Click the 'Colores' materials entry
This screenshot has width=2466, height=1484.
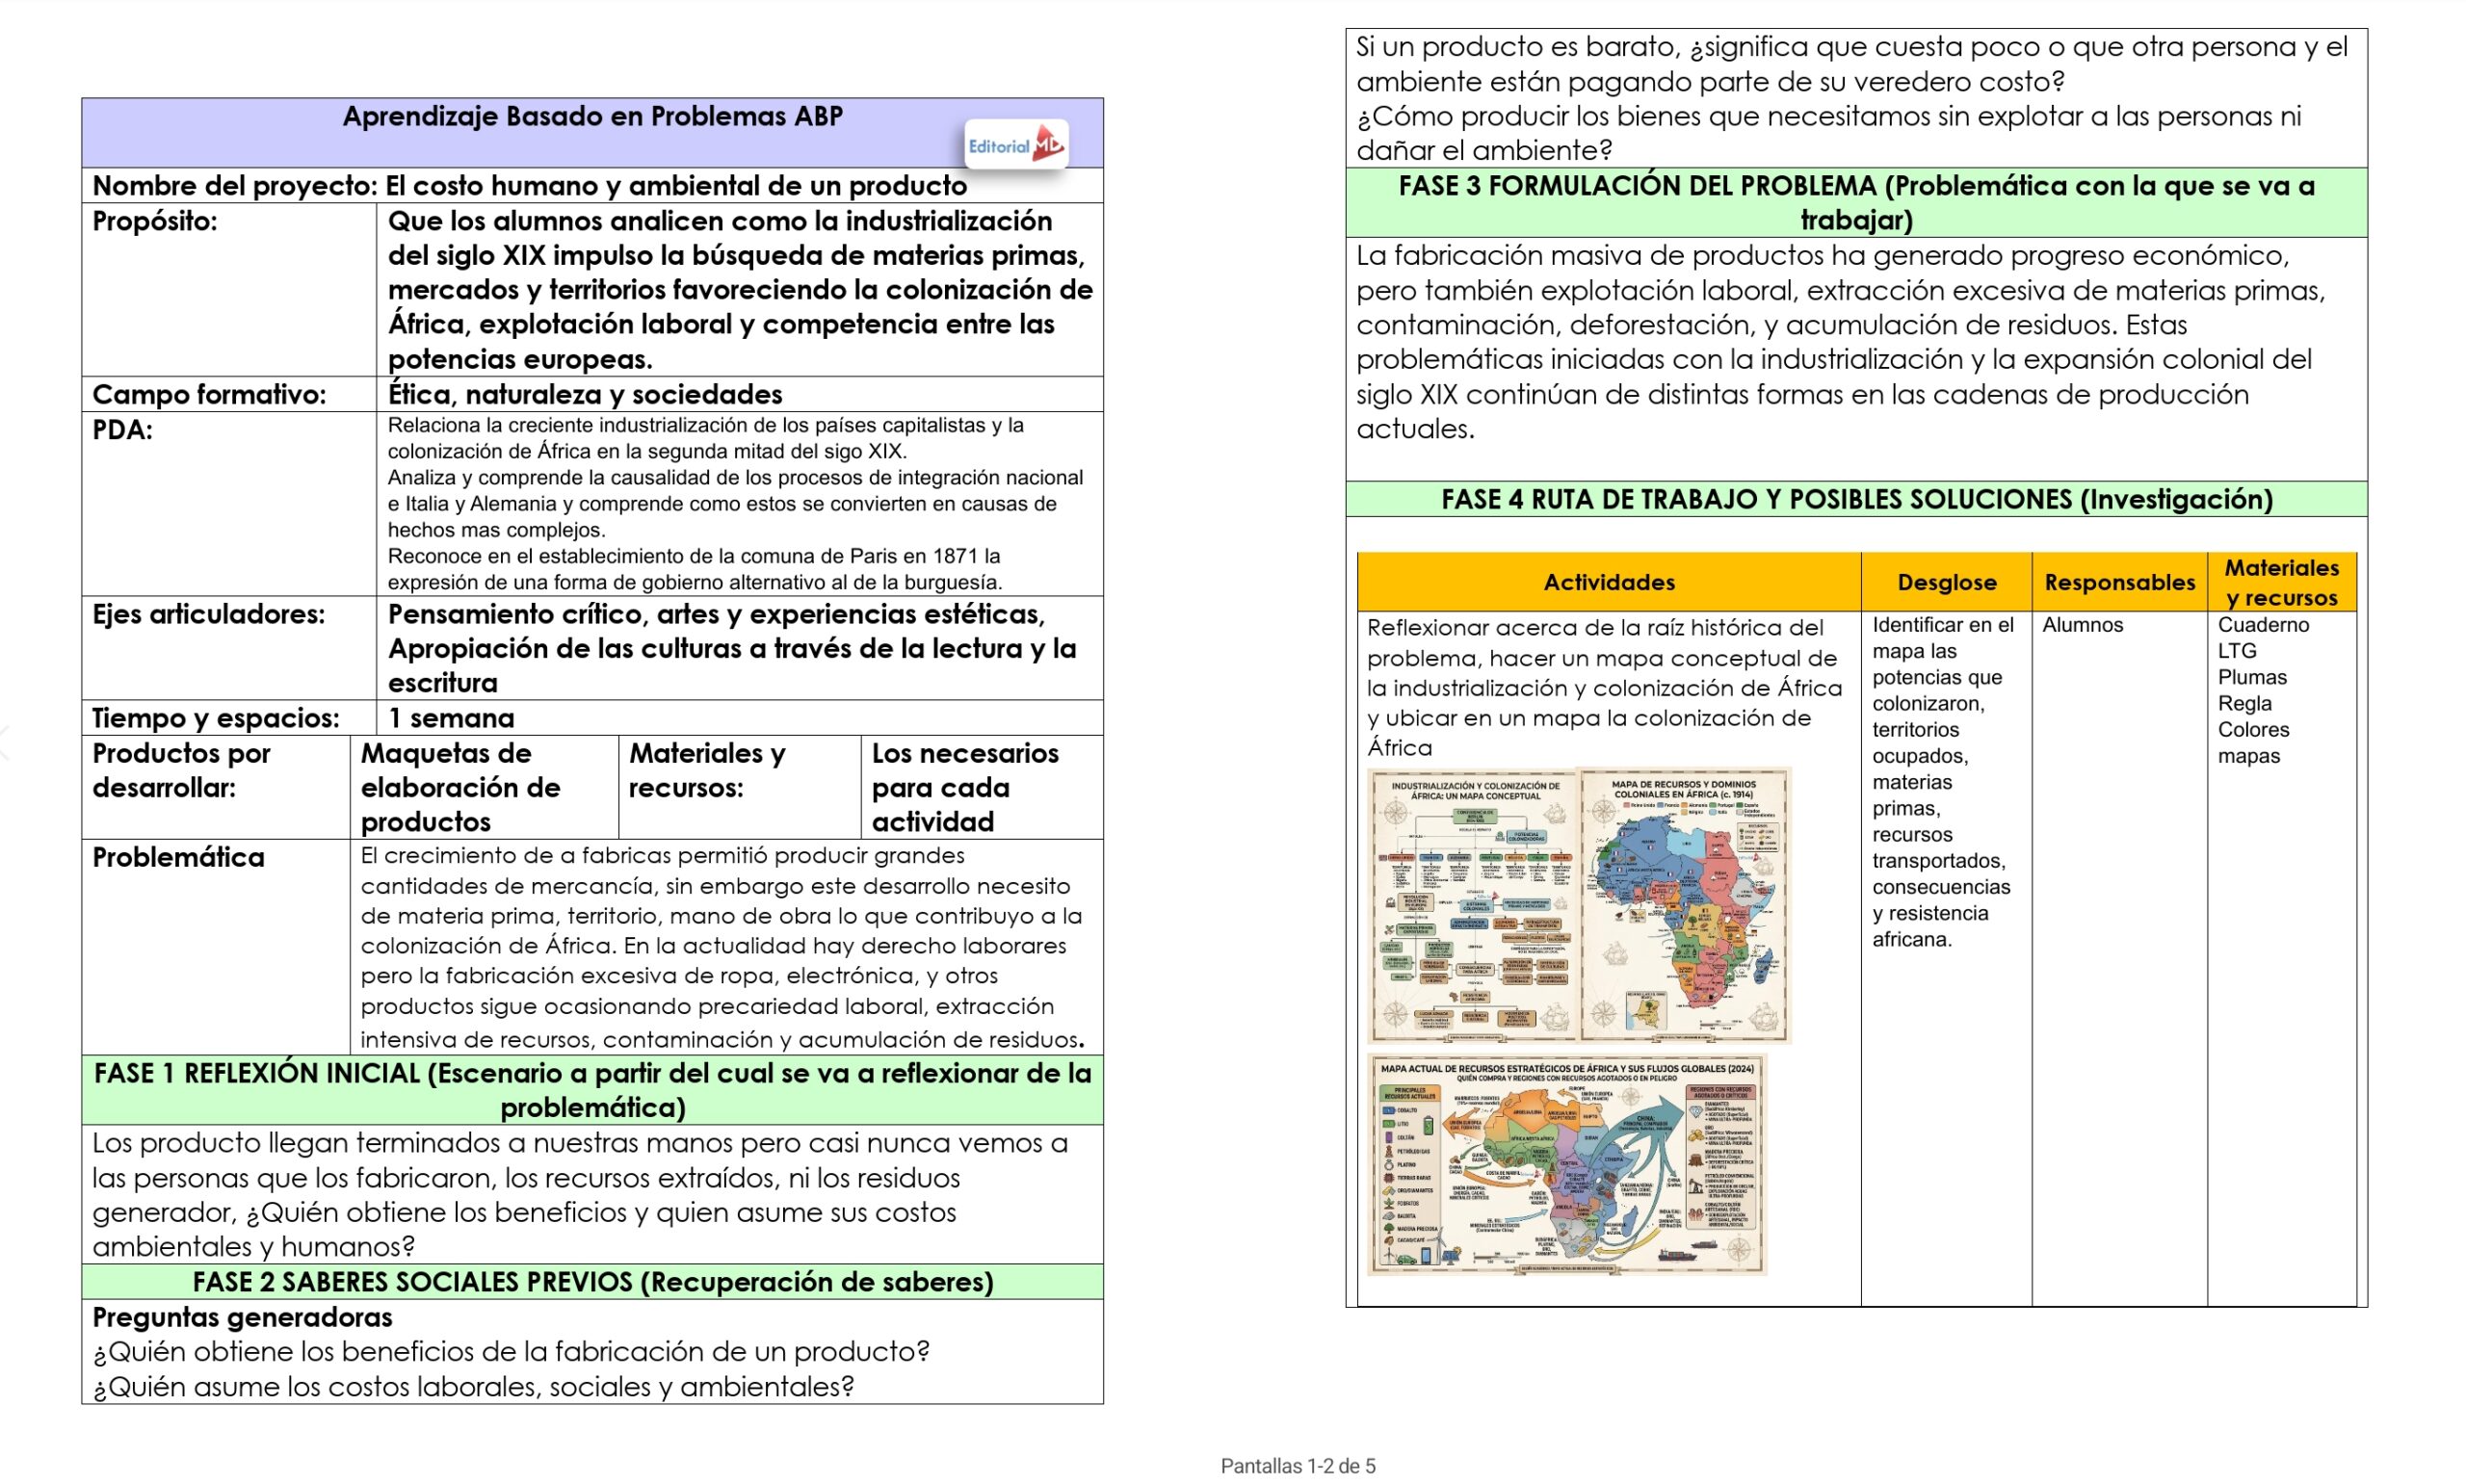point(2253,729)
